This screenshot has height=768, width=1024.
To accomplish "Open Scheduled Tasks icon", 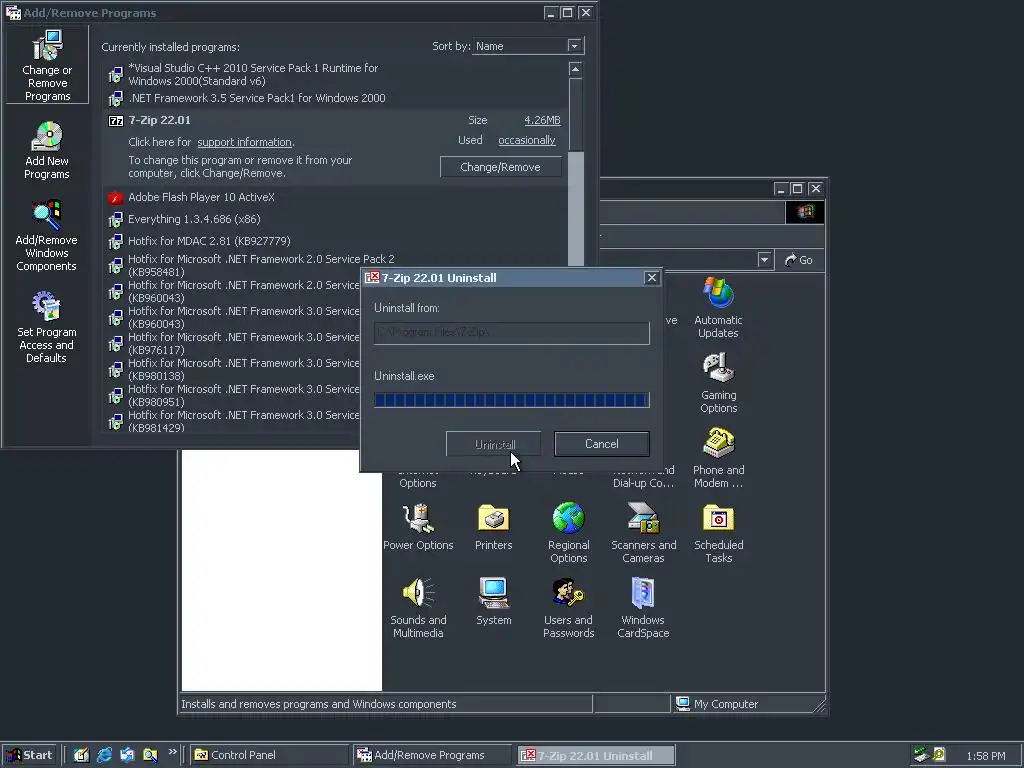I will [x=718, y=533].
